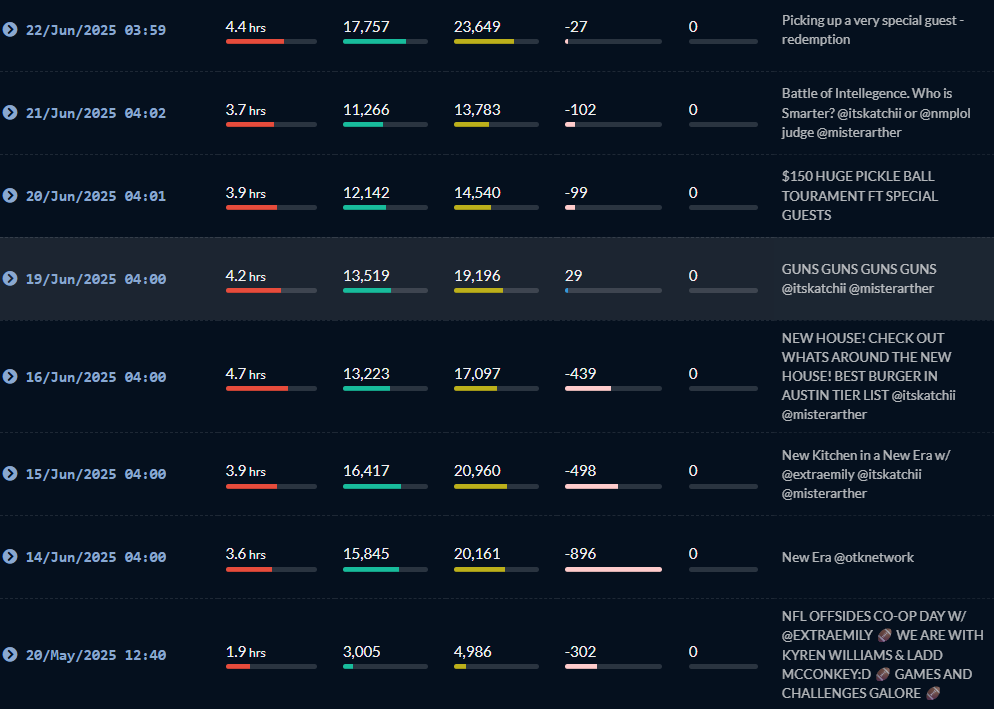The image size is (994, 709).
Task: Click the 'GUNS GUNS GUNS GUNS' stream title
Action: (x=859, y=278)
